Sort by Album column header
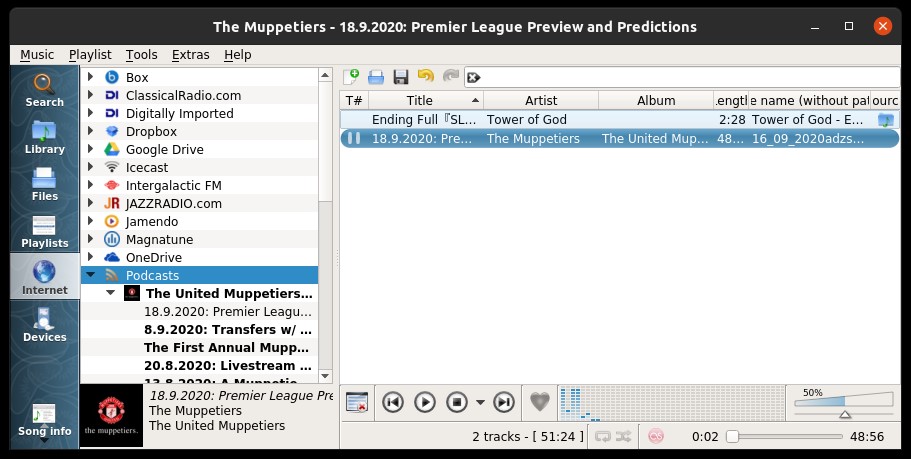The height and width of the screenshot is (459, 911). [x=656, y=101]
